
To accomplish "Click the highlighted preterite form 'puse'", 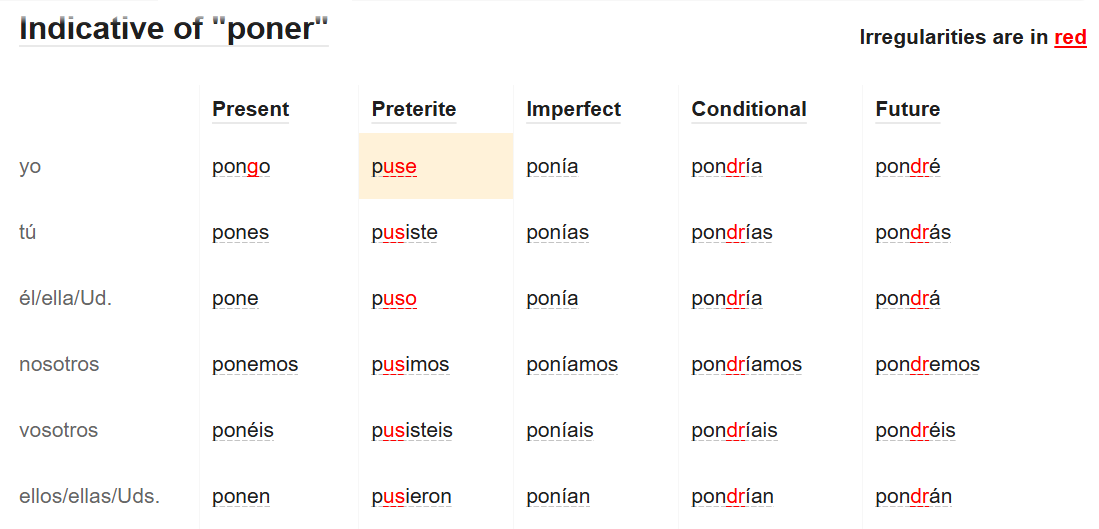I will (394, 167).
